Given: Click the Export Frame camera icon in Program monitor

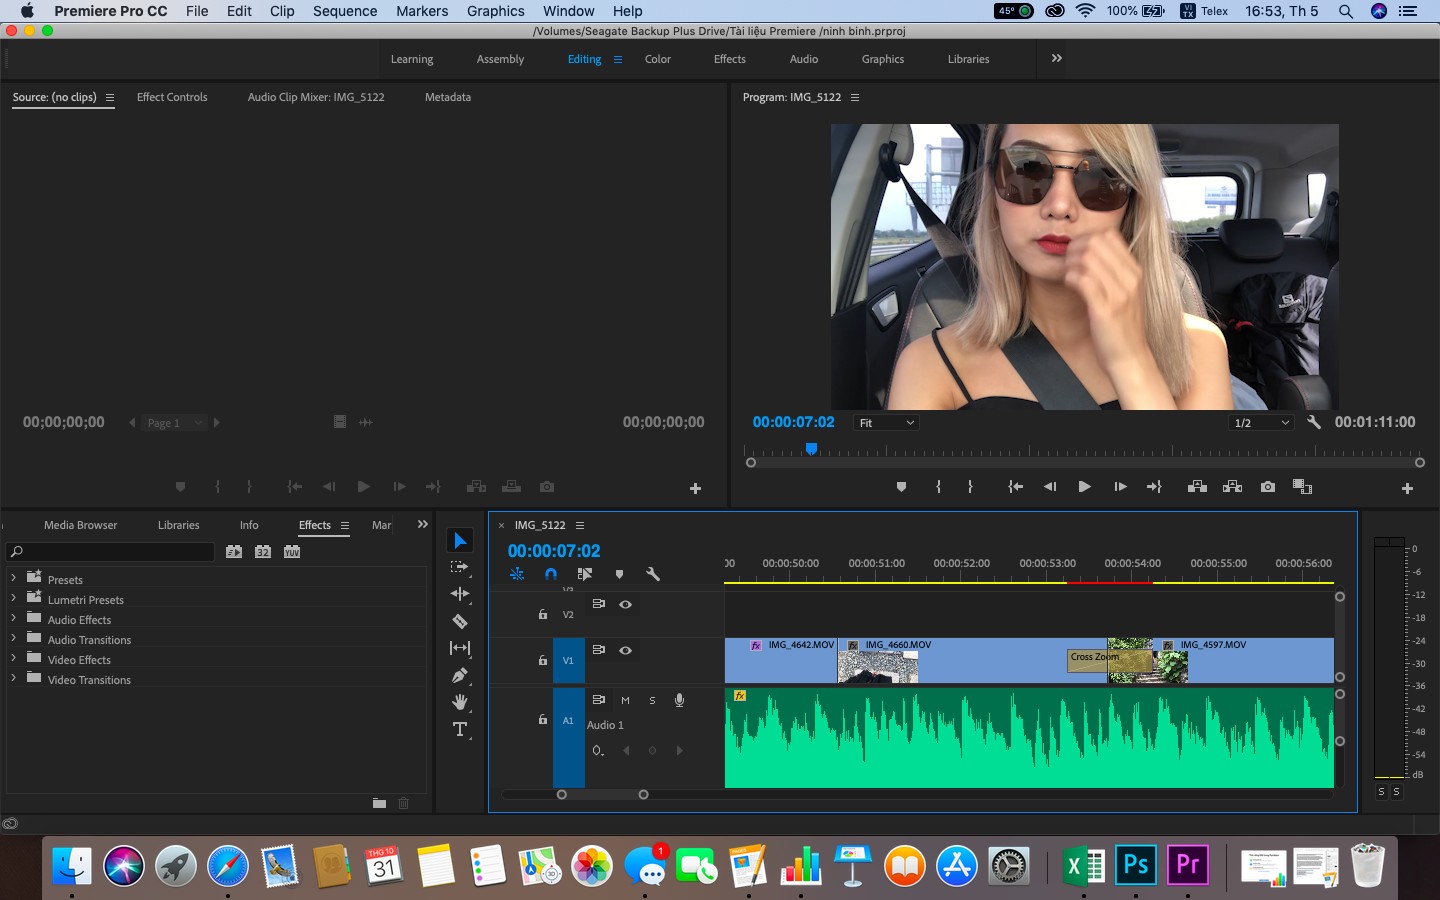Looking at the screenshot, I should [x=1268, y=487].
